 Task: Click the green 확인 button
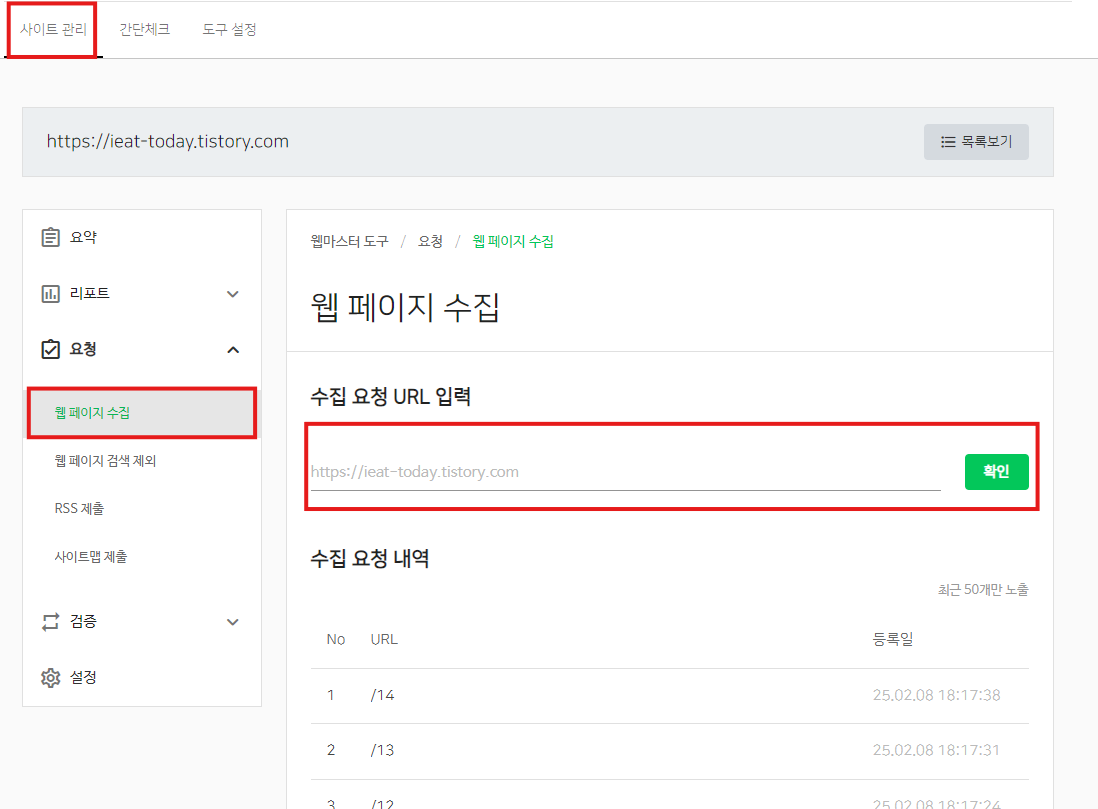coord(996,471)
